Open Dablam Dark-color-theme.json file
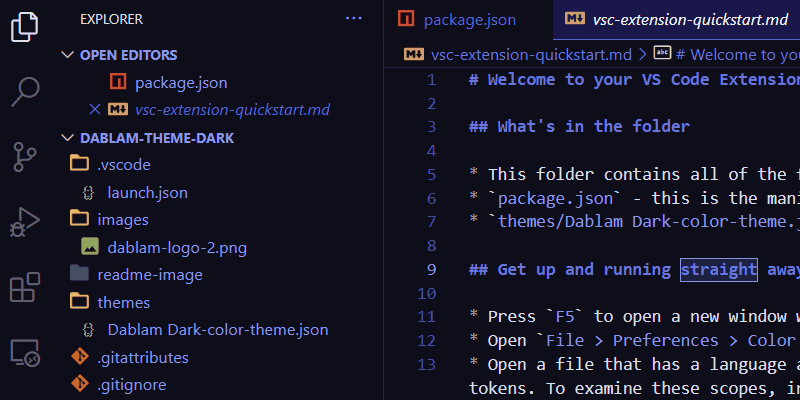 [x=220, y=330]
